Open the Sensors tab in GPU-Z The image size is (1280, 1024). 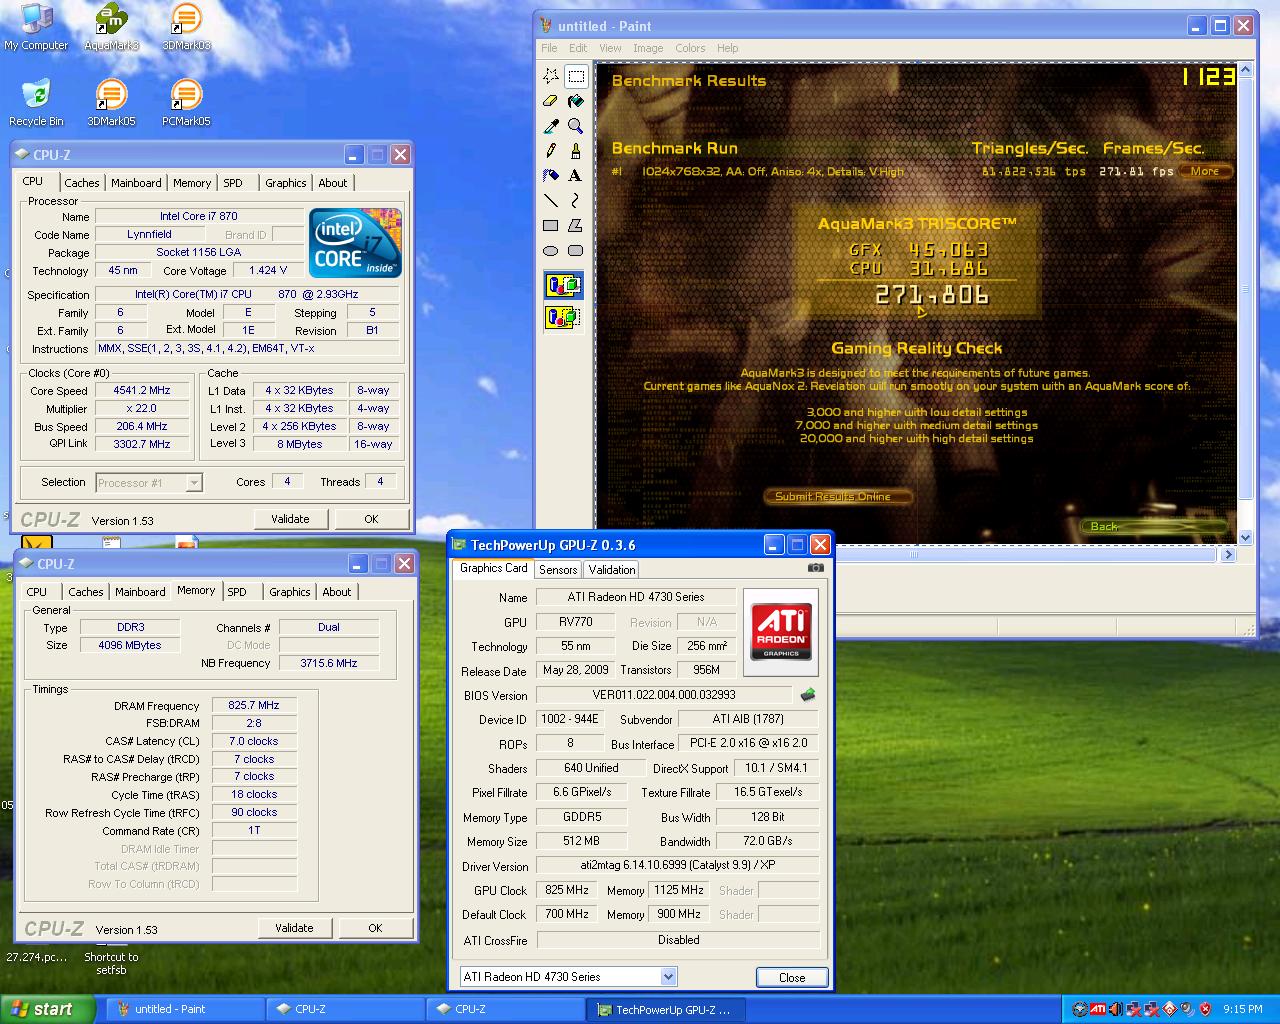558,569
